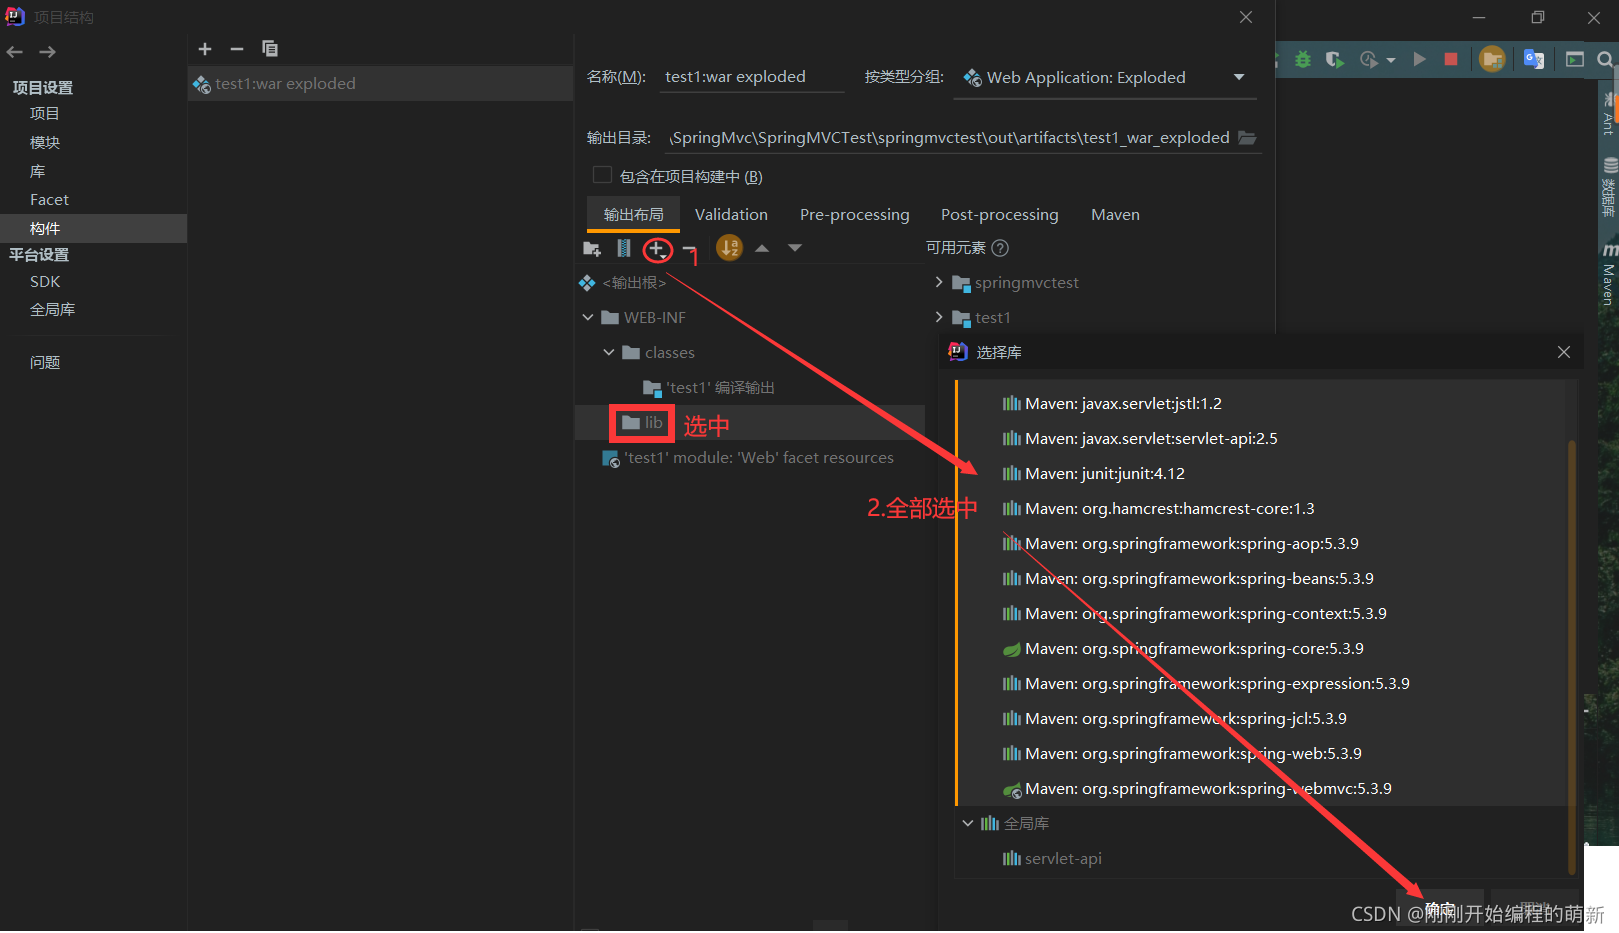Screen dimensions: 1619x933
Task: Click the help icon beside 可用元素
Action: click(x=1000, y=248)
